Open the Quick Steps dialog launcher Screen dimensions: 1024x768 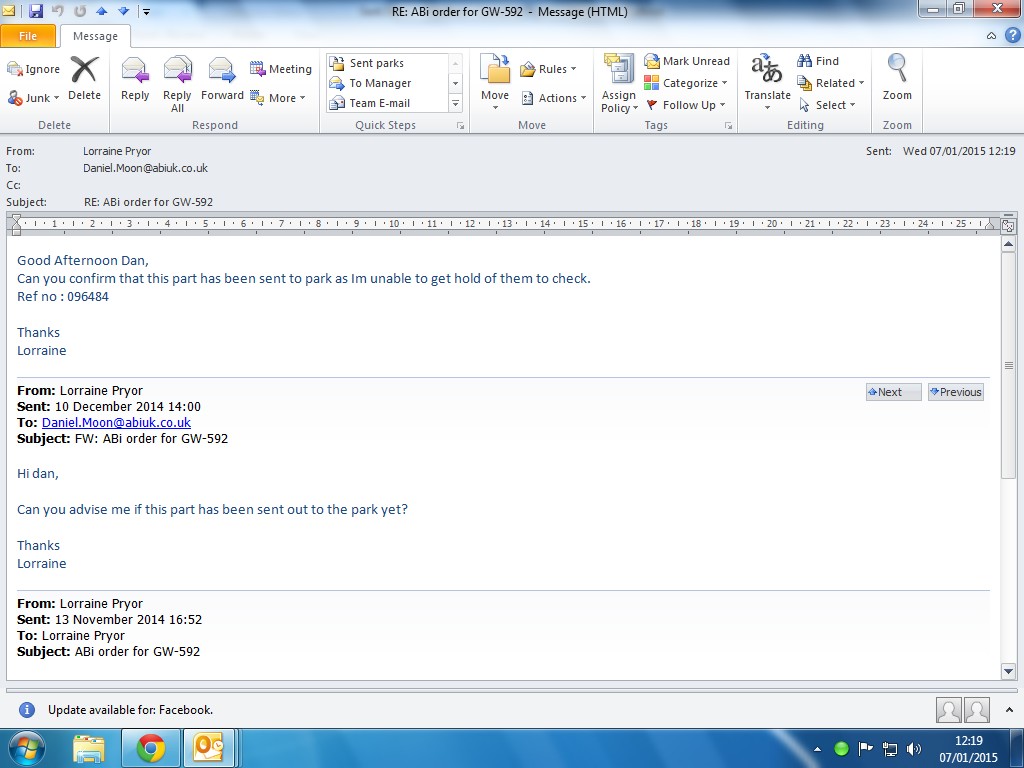tap(460, 125)
